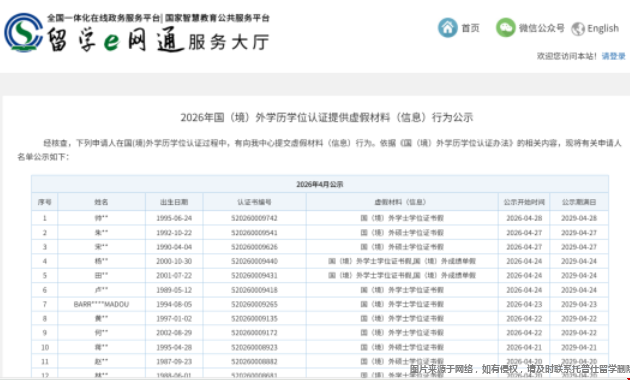Image resolution: width=630 pixels, height=380 pixels.
Task: Click start date 2026-04-23
Action: tap(524, 304)
